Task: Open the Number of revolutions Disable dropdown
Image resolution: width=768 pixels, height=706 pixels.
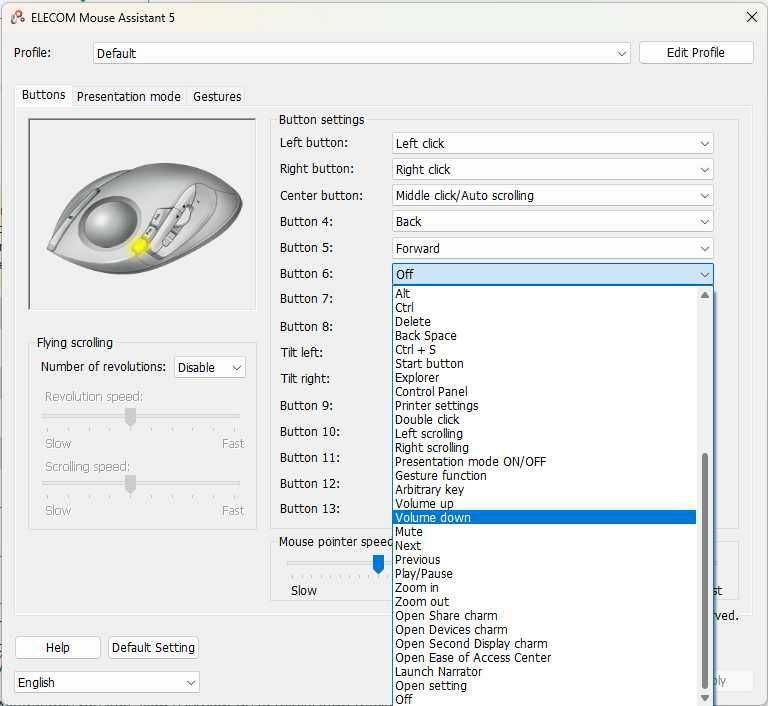Action: pos(210,367)
